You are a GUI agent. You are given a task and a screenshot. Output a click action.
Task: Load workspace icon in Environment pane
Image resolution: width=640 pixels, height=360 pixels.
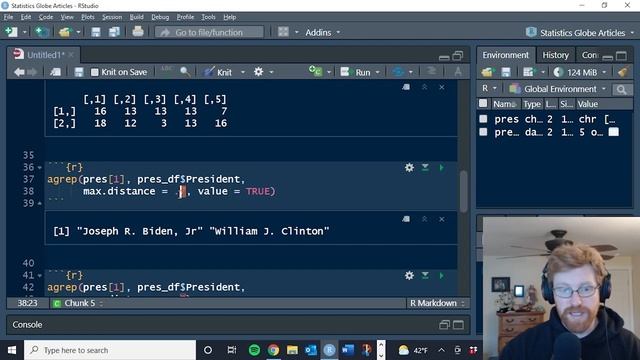pos(487,73)
